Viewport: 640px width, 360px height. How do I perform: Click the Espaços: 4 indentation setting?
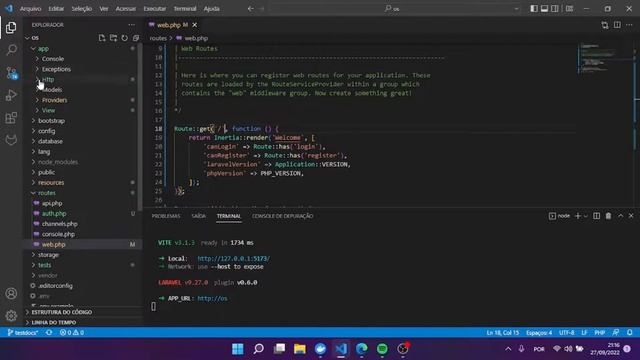click(539, 333)
